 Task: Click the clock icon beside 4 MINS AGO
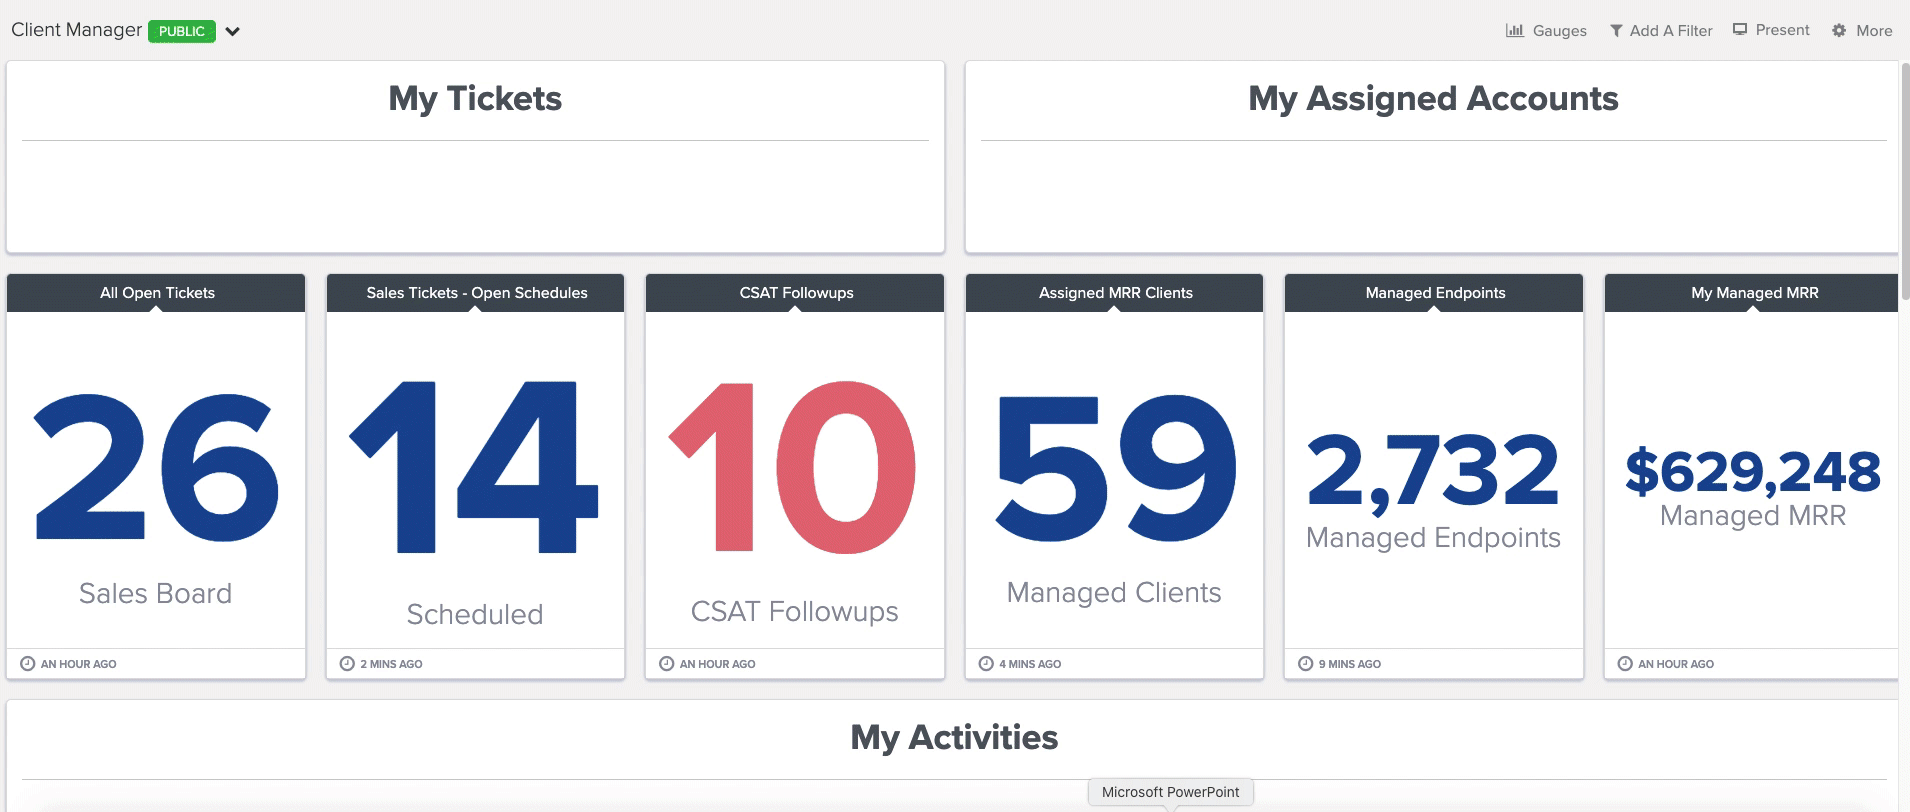[986, 663]
